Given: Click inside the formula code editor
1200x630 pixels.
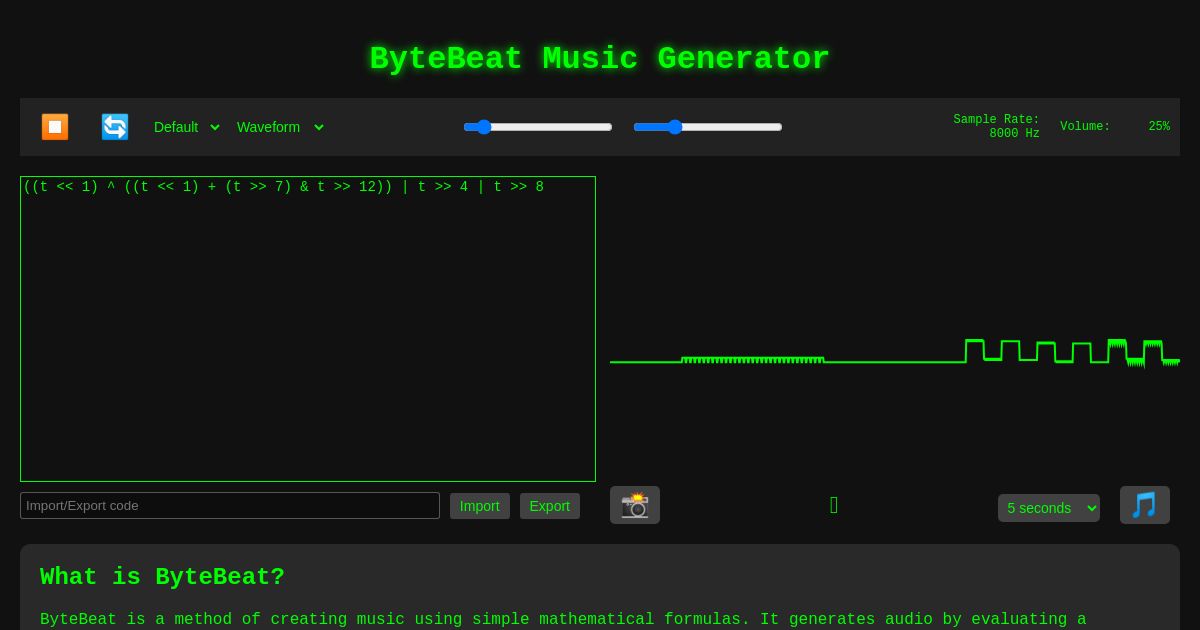Looking at the screenshot, I should pos(308,329).
